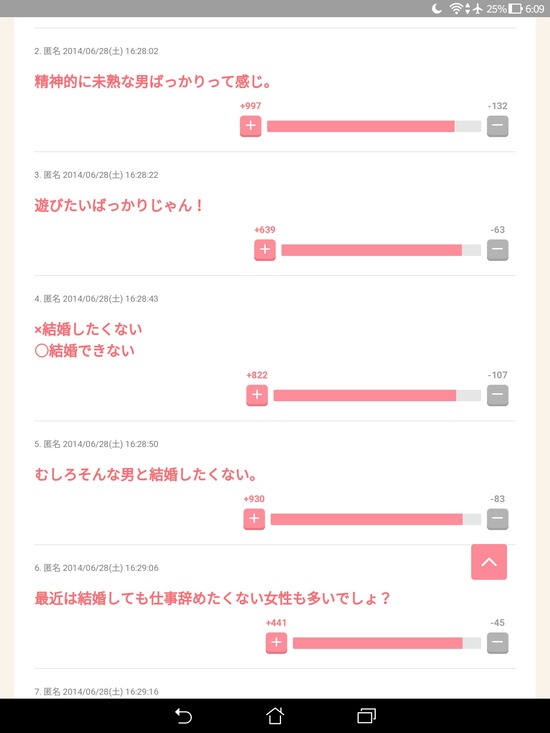
Task: Downvote comment 2 with minus button
Action: coord(497,126)
